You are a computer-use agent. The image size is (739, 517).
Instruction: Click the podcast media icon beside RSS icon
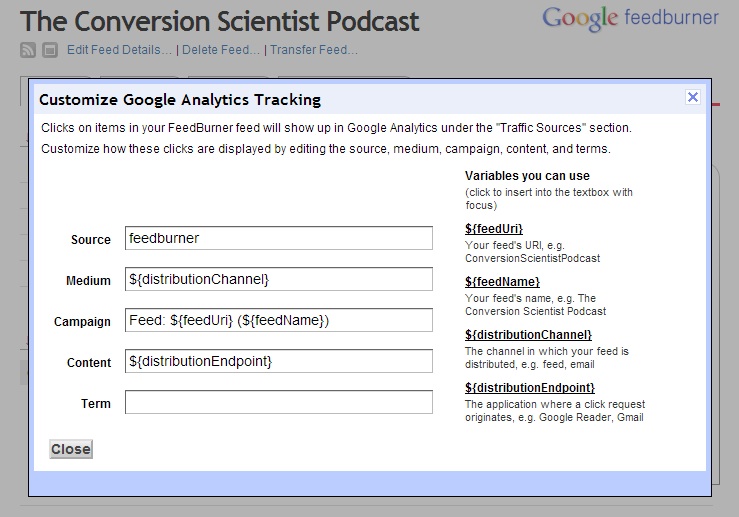pyautogui.click(x=50, y=50)
